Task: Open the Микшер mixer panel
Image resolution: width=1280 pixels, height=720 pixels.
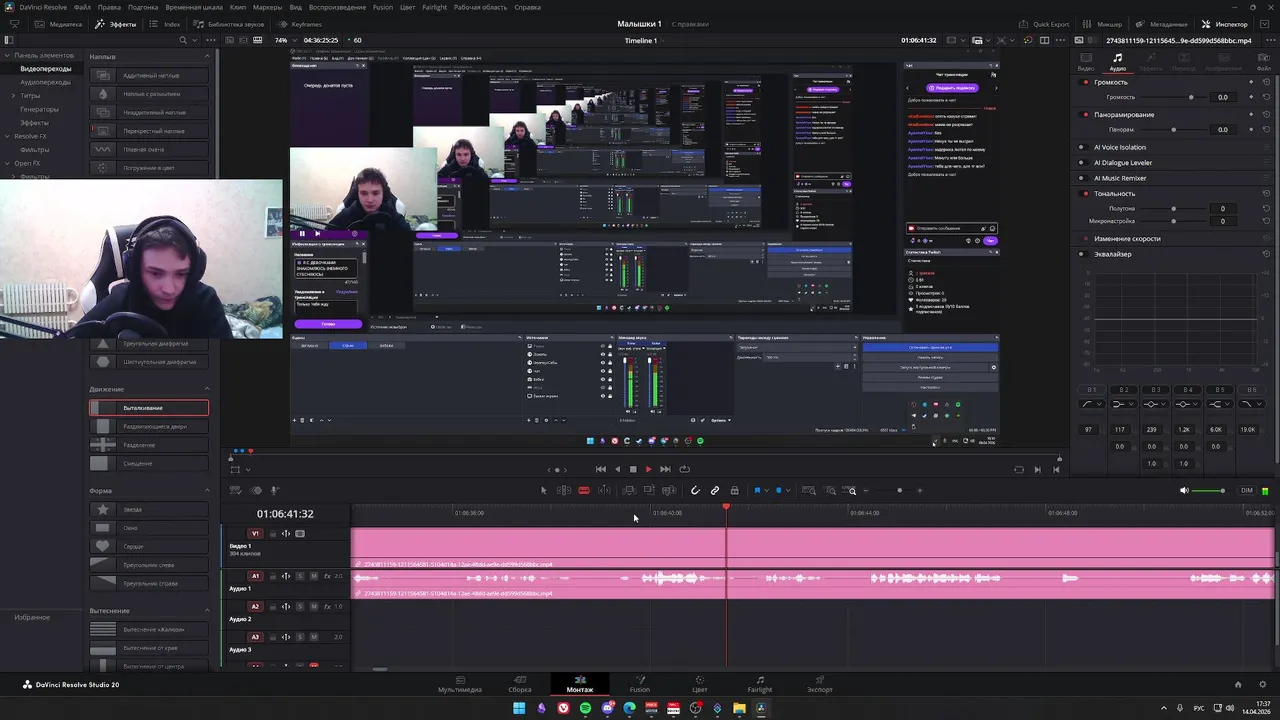Action: click(x=1103, y=24)
